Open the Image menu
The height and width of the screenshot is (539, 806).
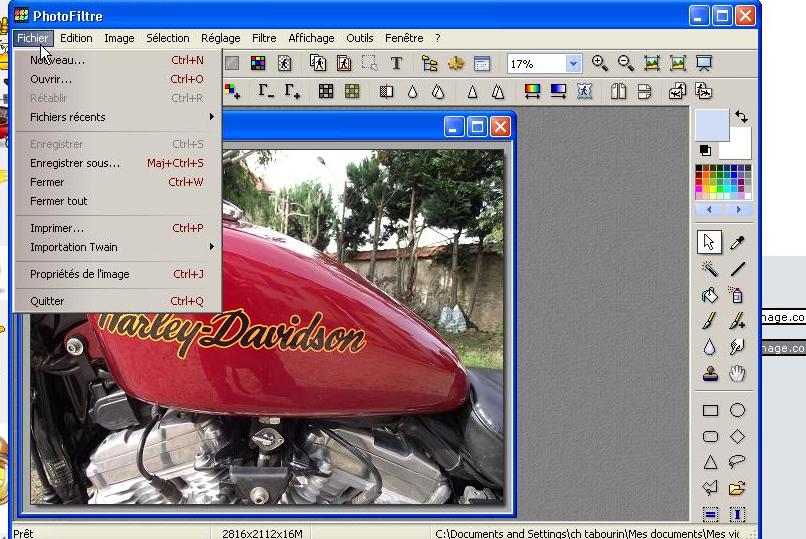tap(119, 38)
